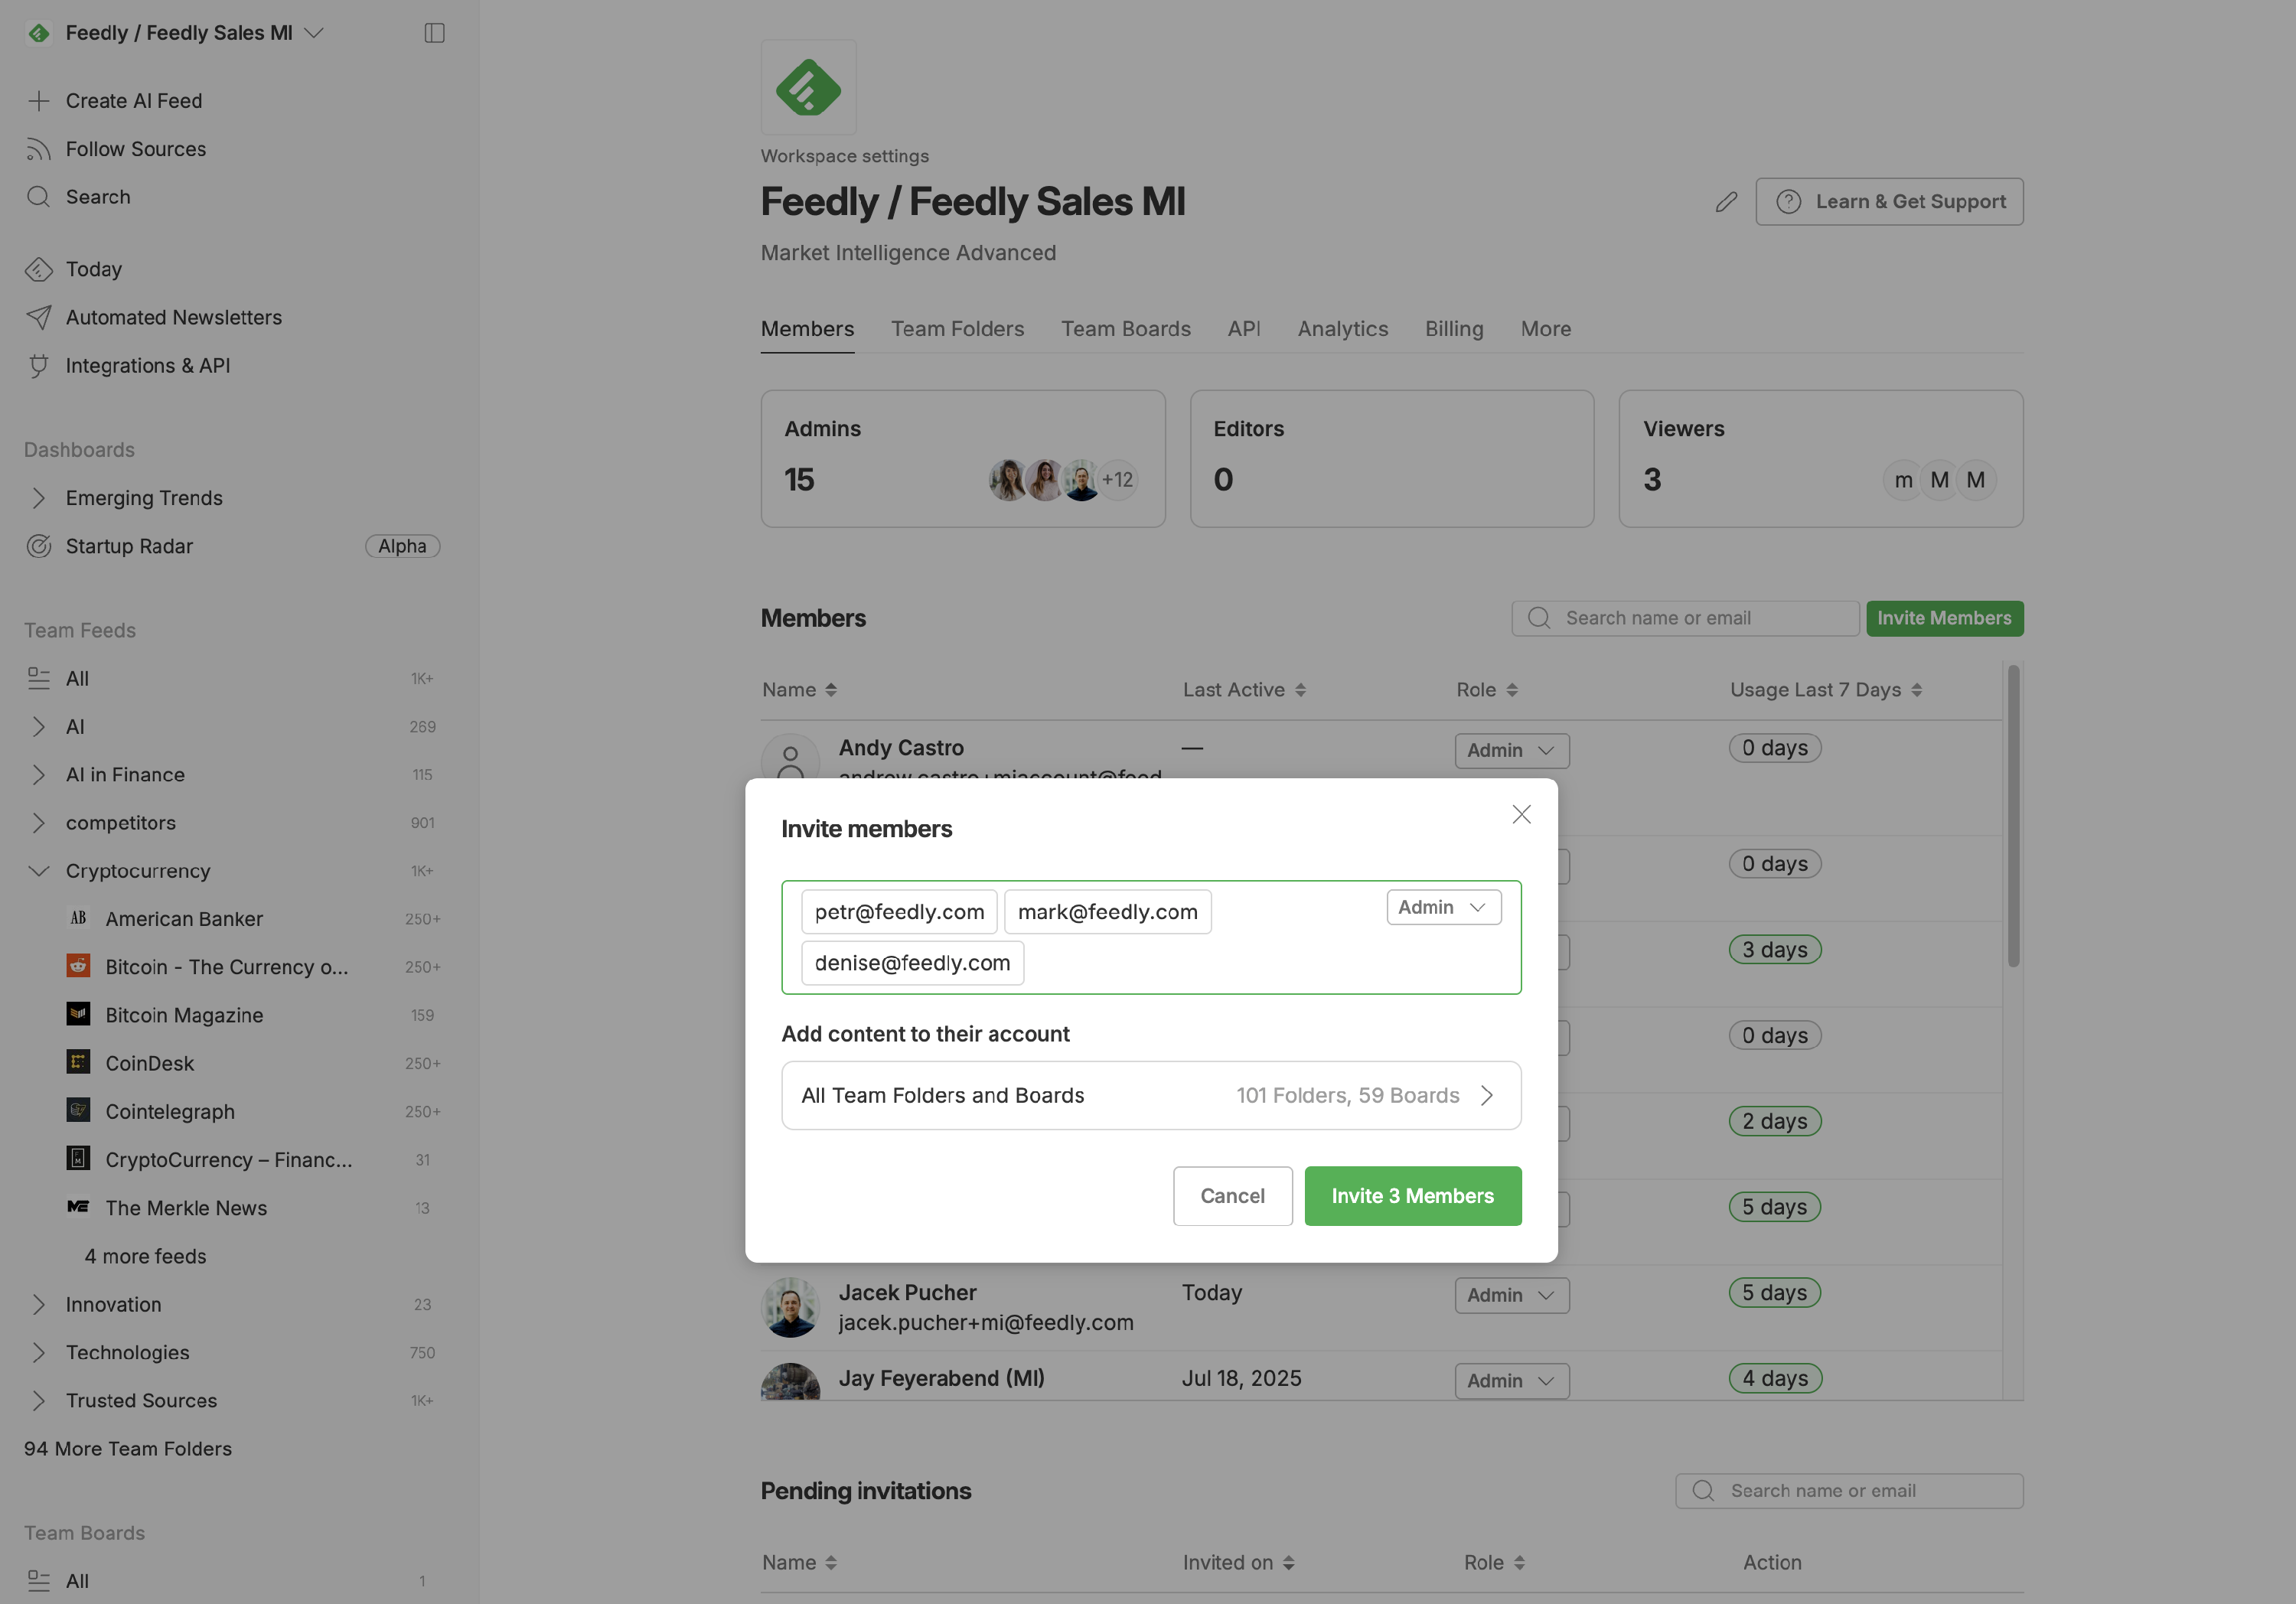
Task: Click the Create AI Feed plus icon
Action: point(38,101)
